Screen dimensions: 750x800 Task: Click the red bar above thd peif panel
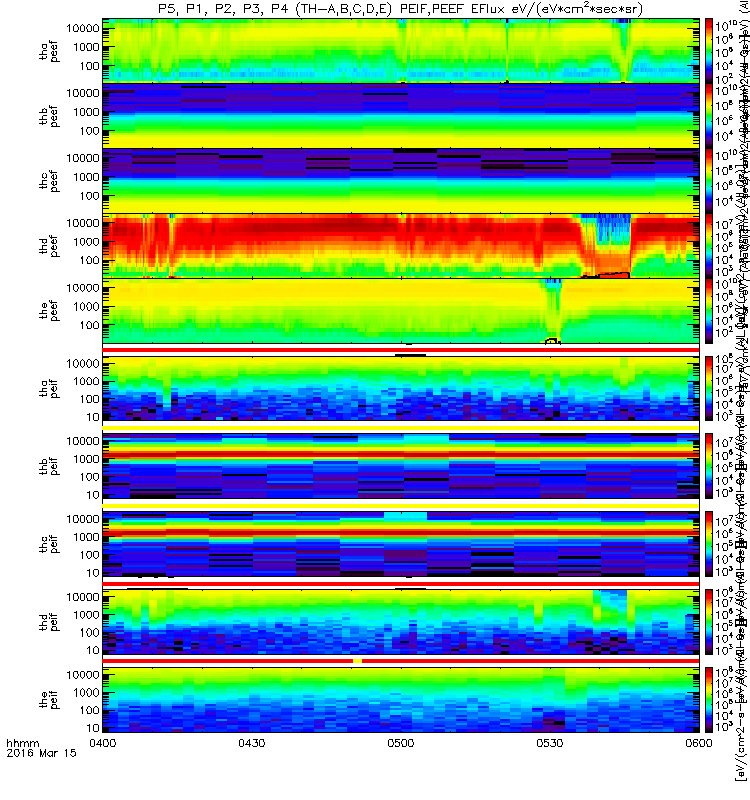(401, 583)
